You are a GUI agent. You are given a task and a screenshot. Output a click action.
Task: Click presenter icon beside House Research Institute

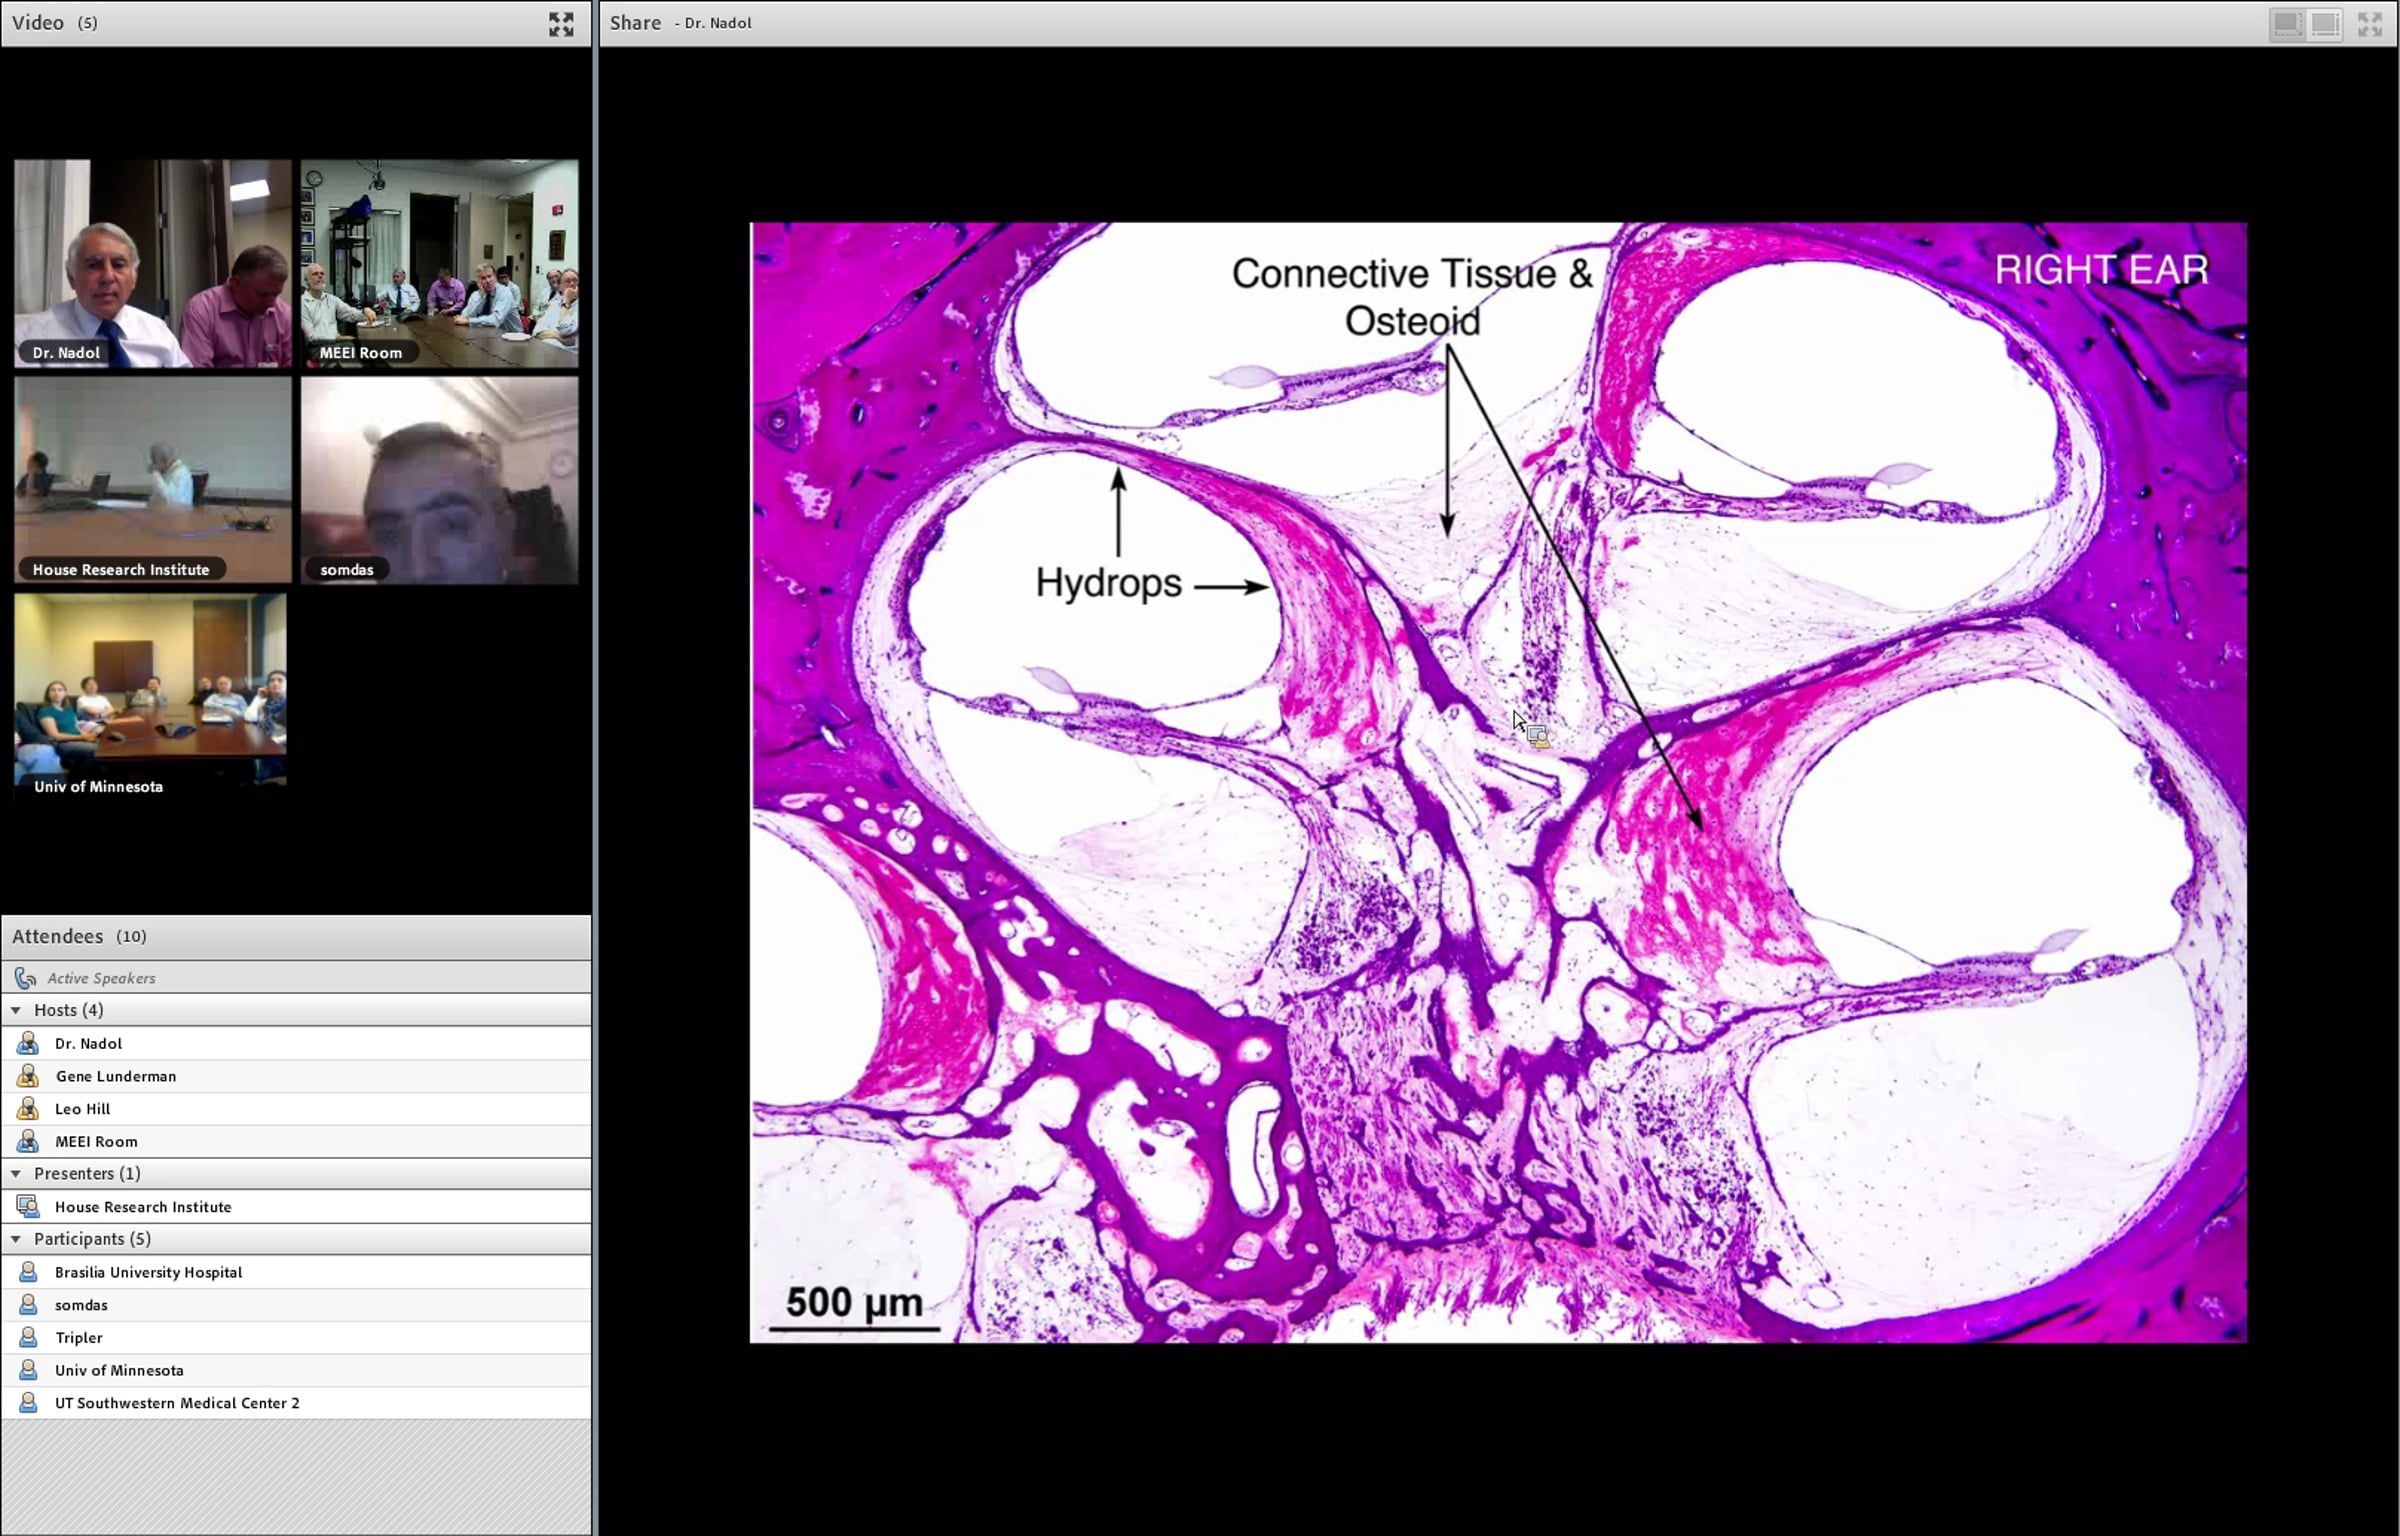(28, 1206)
